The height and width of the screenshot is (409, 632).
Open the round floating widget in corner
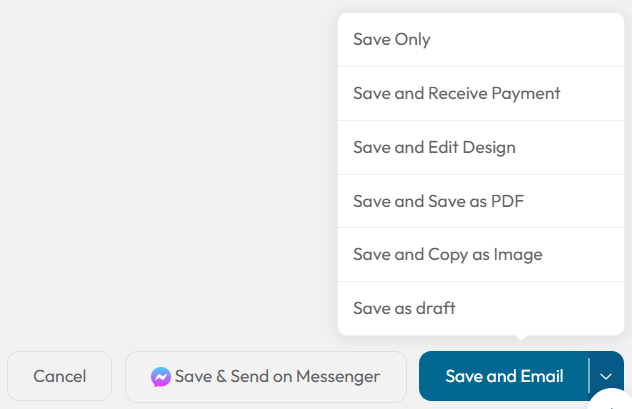coord(612,401)
